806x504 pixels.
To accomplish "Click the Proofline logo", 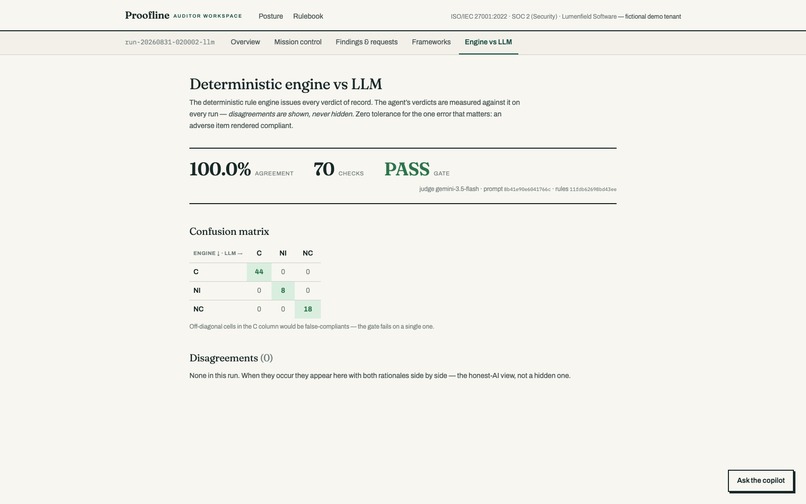I will click(147, 15).
